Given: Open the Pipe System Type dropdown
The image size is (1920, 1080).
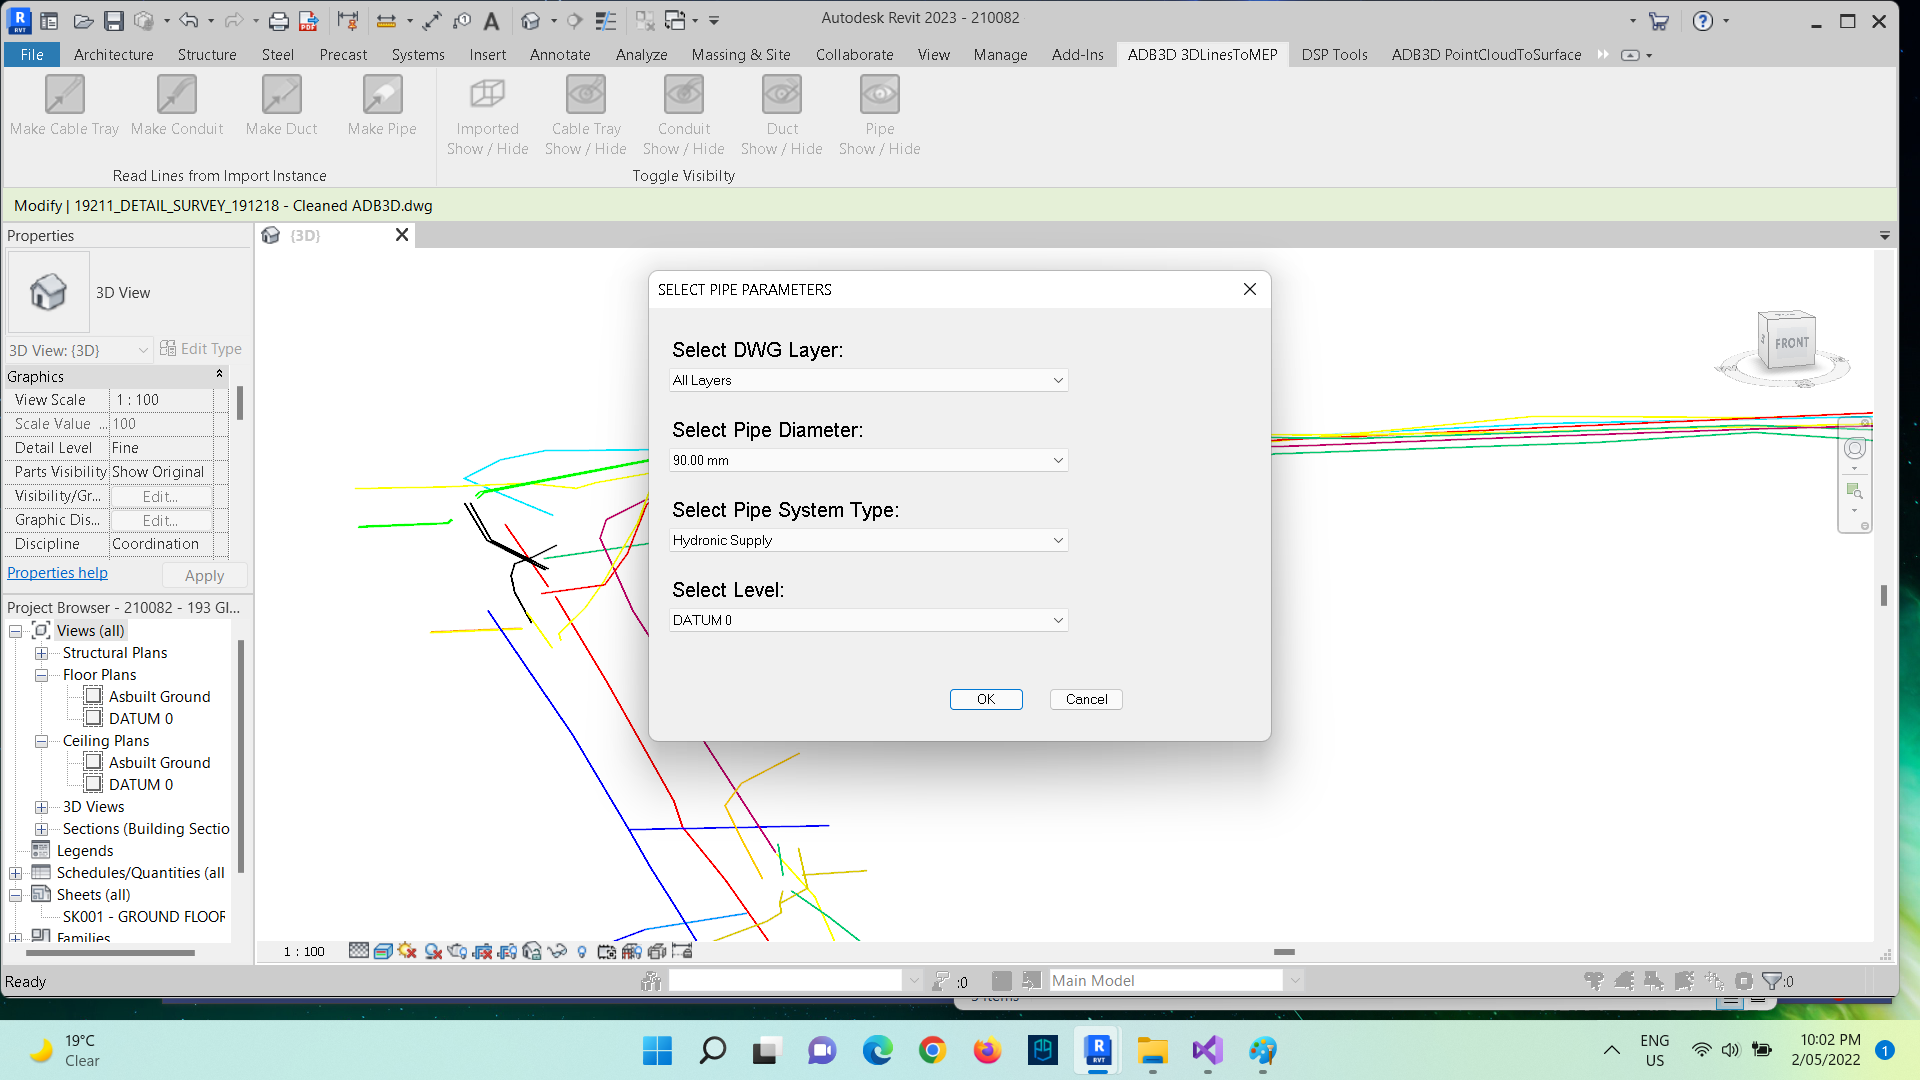Looking at the screenshot, I should (x=868, y=540).
